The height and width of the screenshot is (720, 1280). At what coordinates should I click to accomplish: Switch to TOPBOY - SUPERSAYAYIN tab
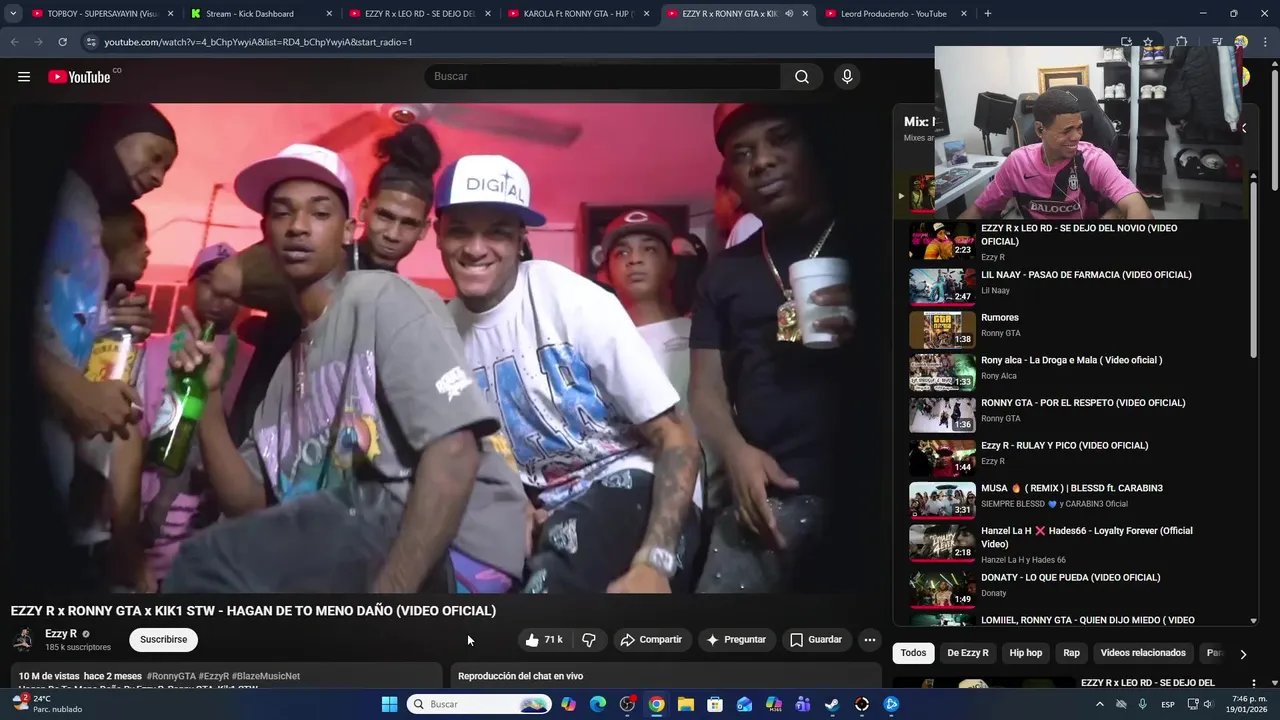pyautogui.click(x=103, y=14)
